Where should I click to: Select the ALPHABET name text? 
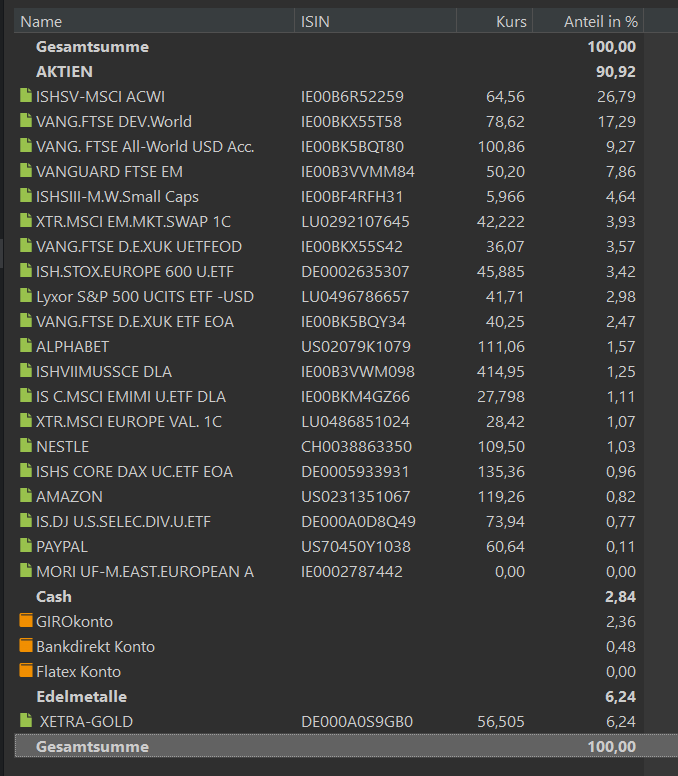click(73, 346)
